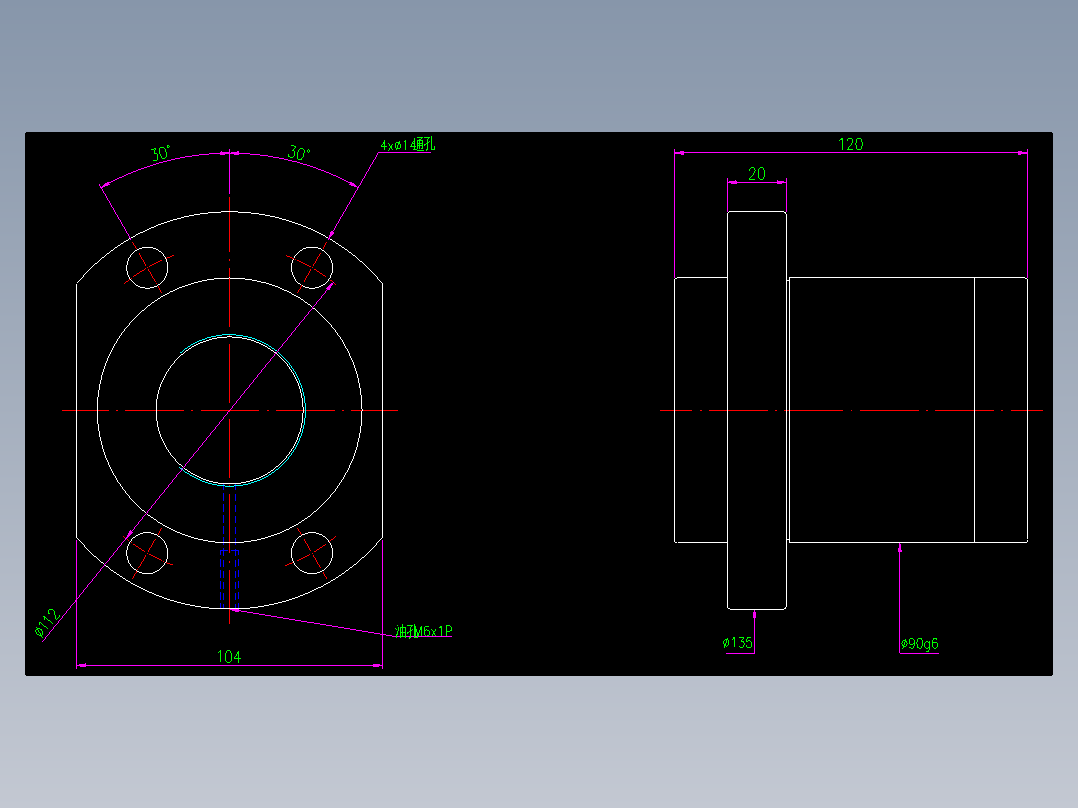Select the upper-left bolt hole circle
This screenshot has height=808, width=1078.
[147, 267]
